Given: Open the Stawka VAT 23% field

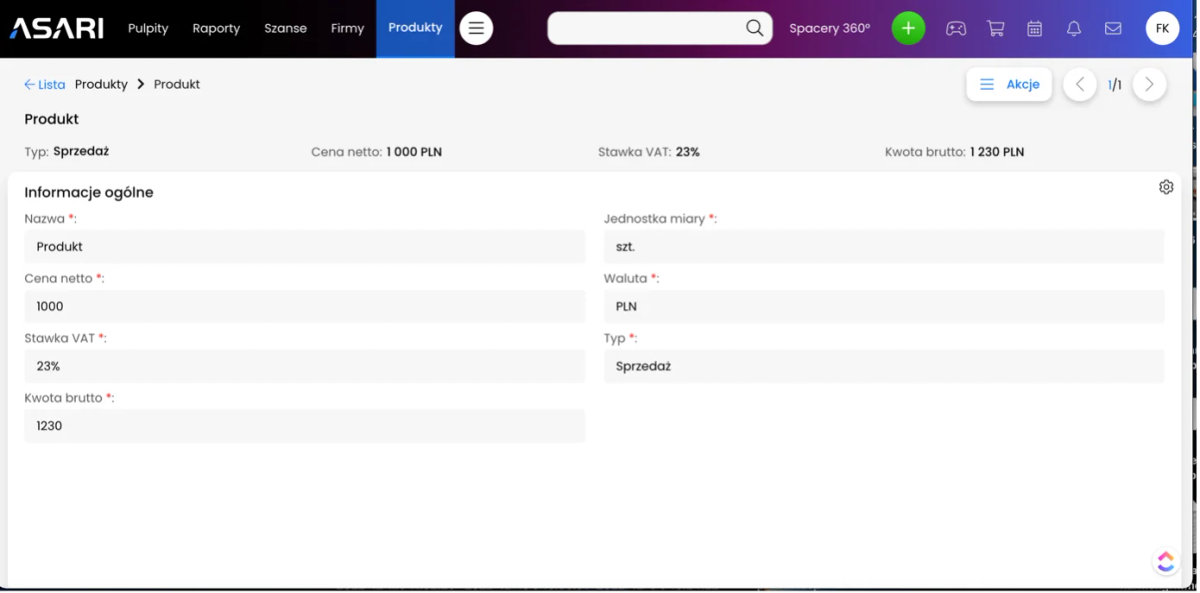Looking at the screenshot, I should tap(304, 366).
